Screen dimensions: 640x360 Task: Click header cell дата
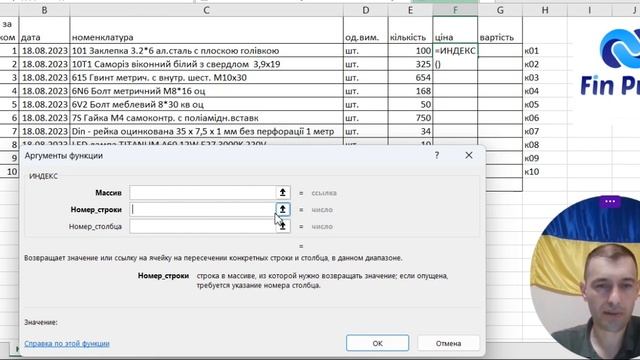pyautogui.click(x=44, y=30)
